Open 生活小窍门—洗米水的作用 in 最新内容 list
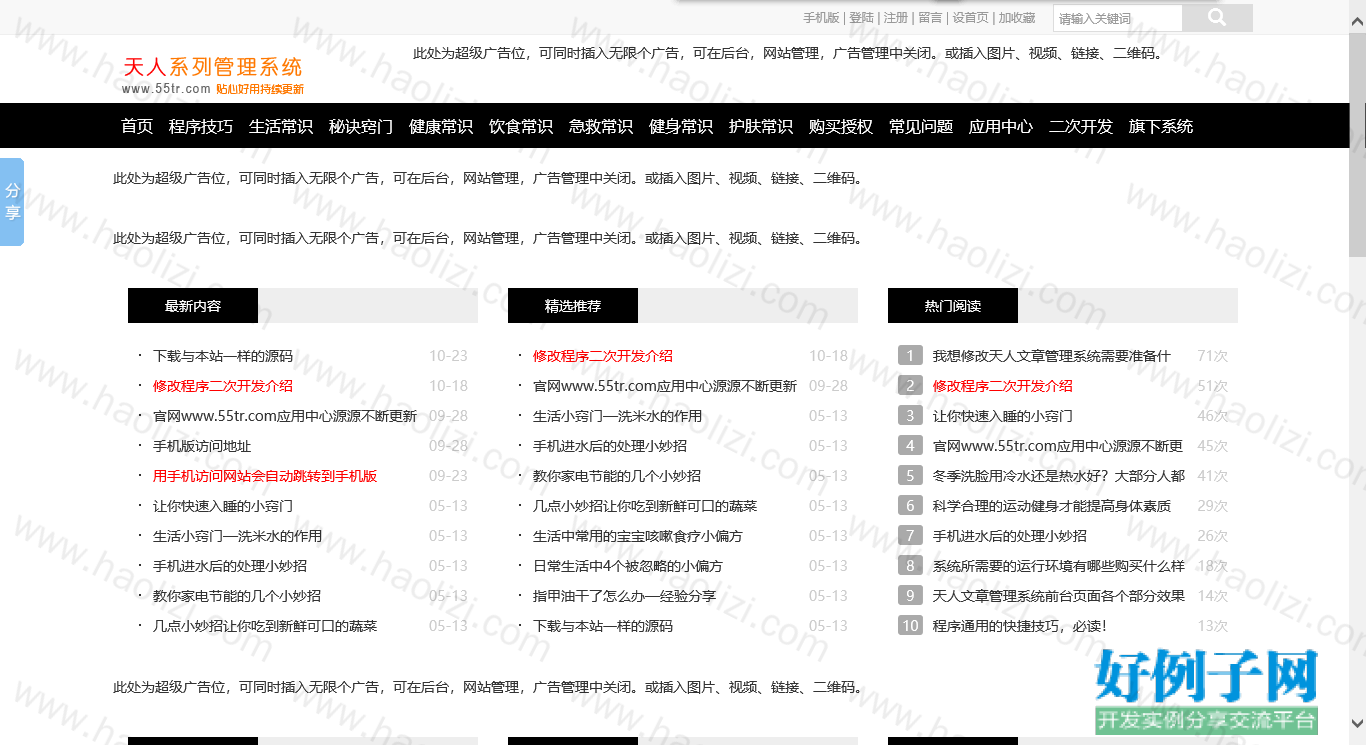The image size is (1366, 745). point(238,536)
